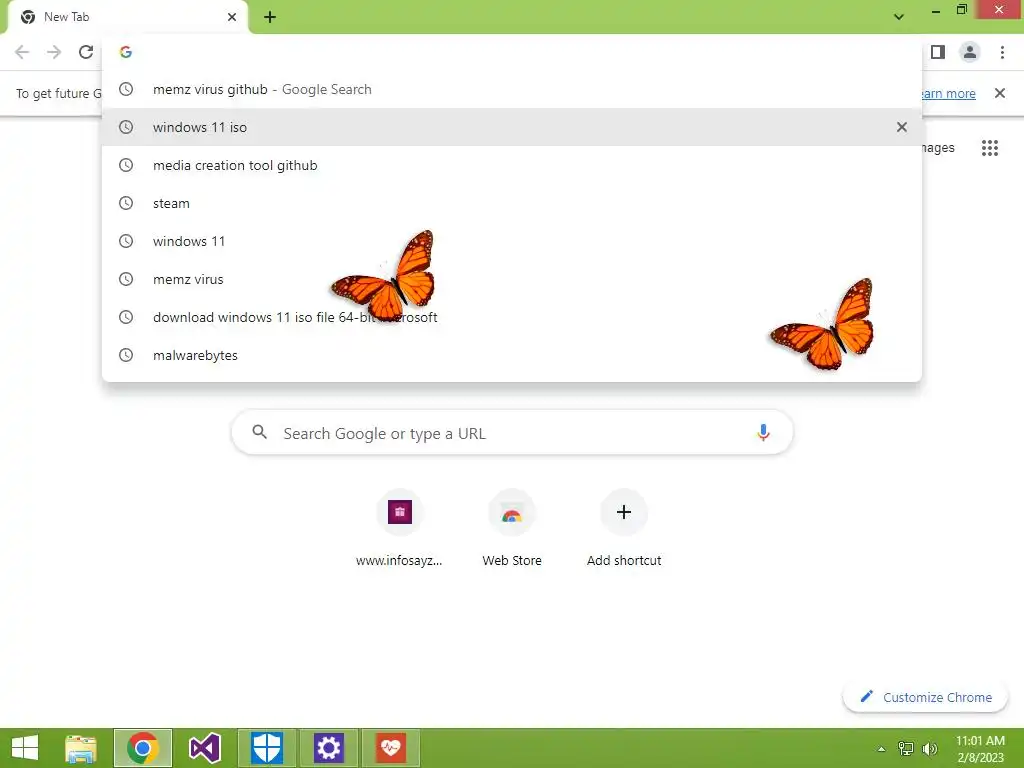The width and height of the screenshot is (1024, 768).
Task: Follow the Learn more link
Action: tap(947, 93)
